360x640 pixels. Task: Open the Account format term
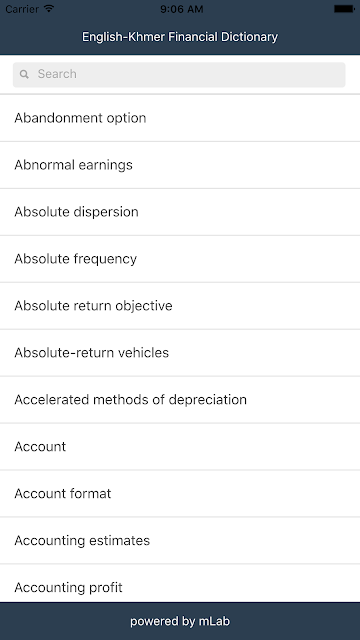(x=180, y=494)
